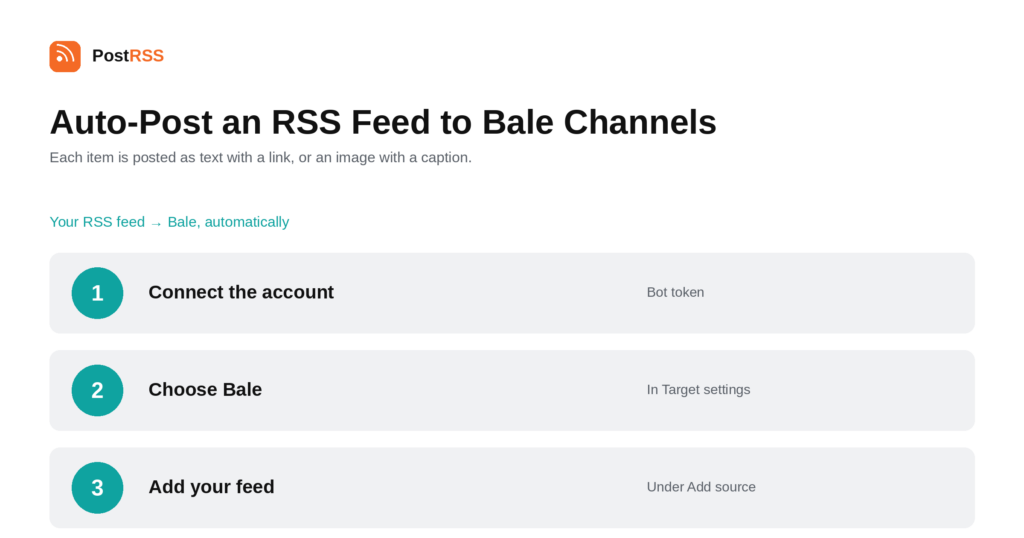Select the first step card's gray background
1024x538 pixels.
[512, 293]
